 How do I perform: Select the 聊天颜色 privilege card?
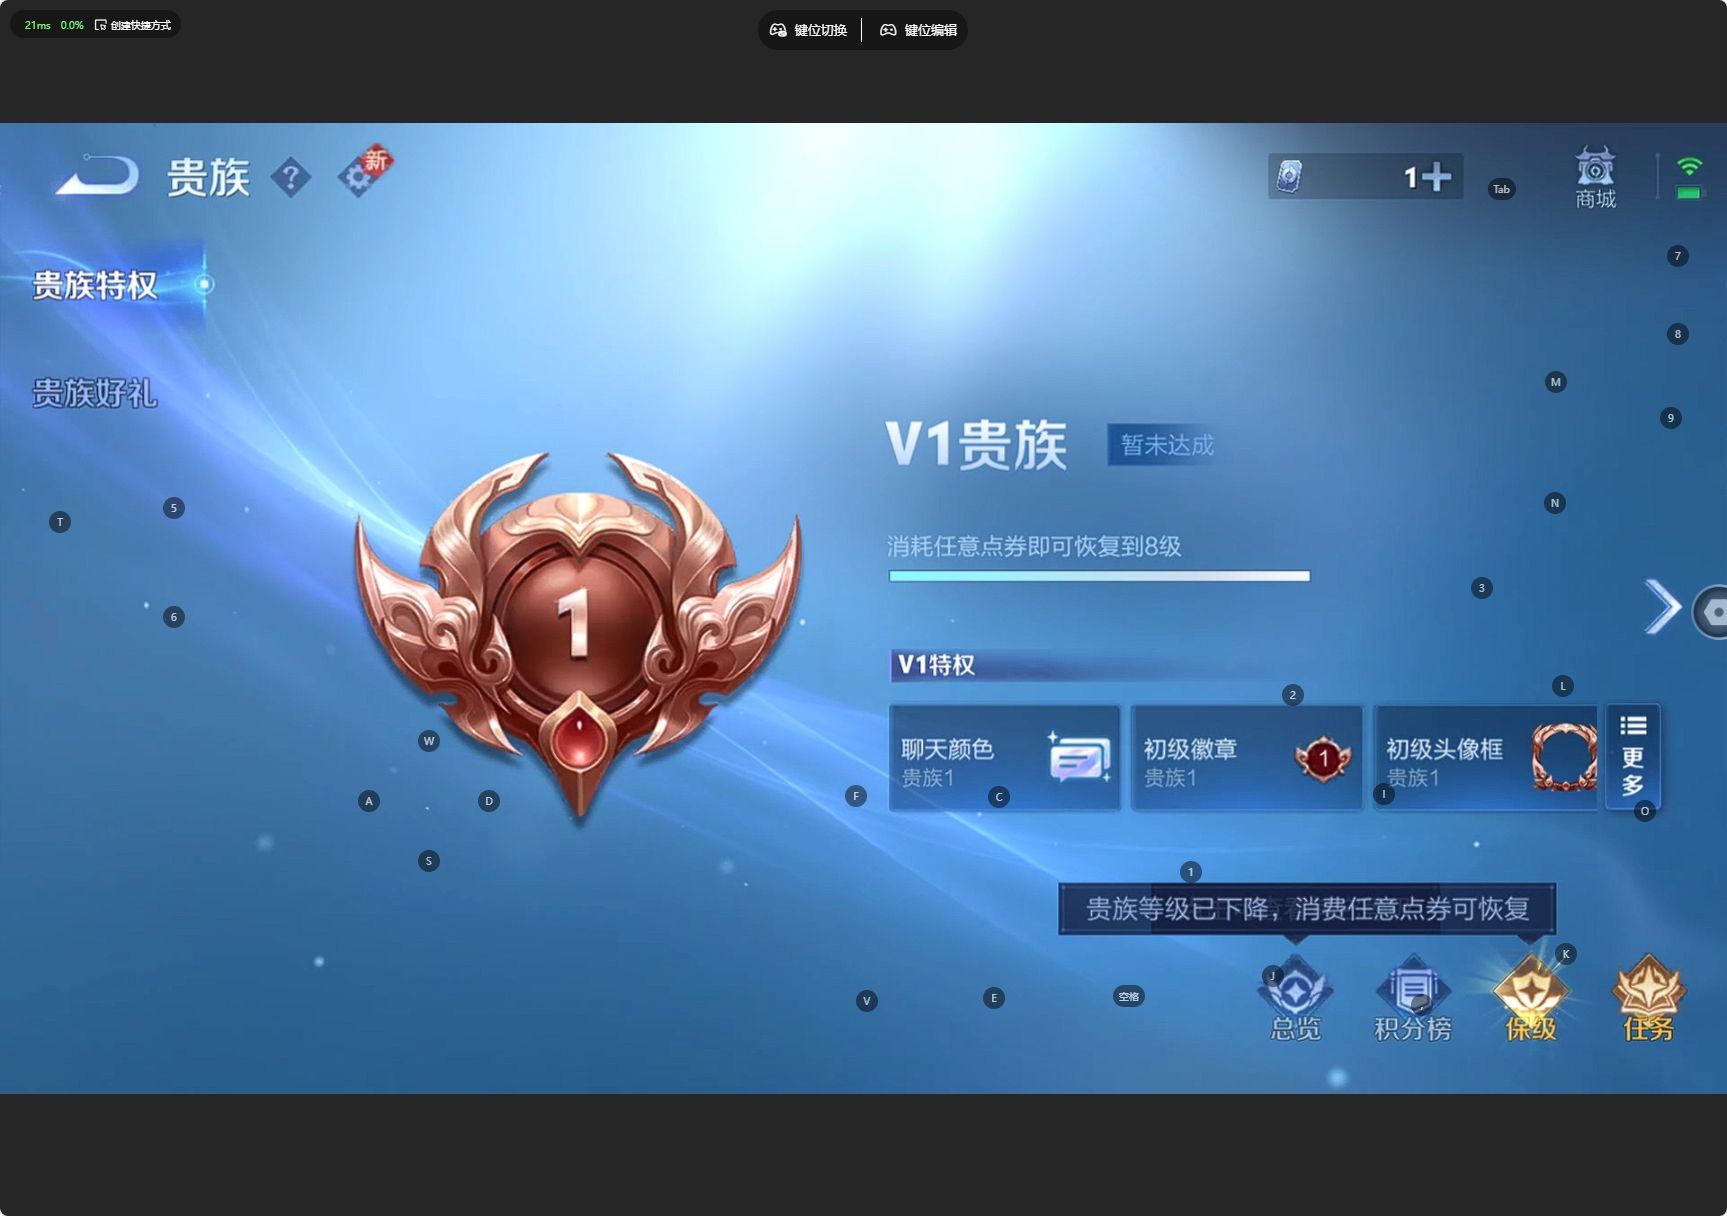pyautogui.click(x=1004, y=757)
